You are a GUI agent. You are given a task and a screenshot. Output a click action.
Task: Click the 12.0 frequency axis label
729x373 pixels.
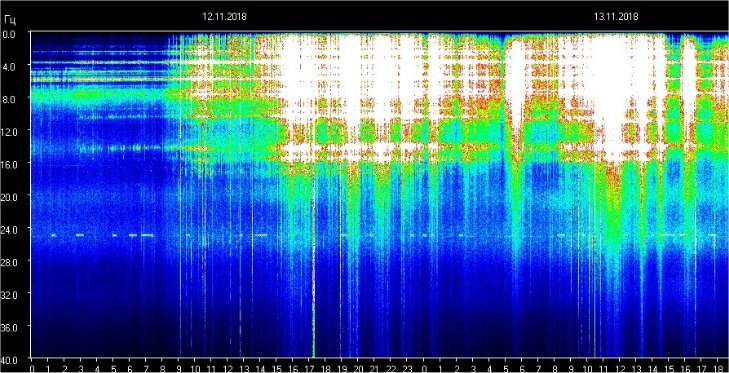(x=9, y=132)
